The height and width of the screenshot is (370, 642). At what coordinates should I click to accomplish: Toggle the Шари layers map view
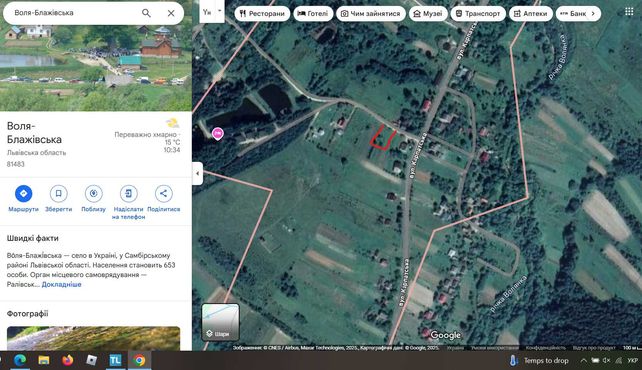point(220,322)
